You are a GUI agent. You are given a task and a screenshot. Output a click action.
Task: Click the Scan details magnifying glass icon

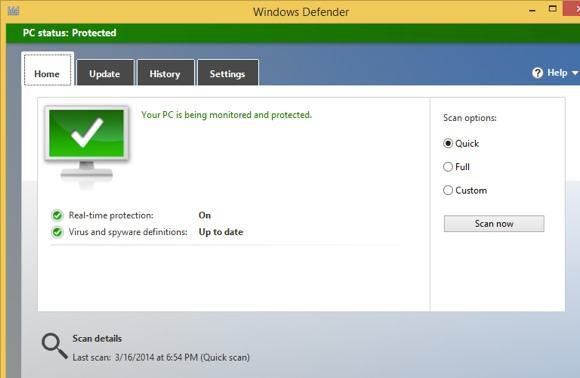point(54,346)
